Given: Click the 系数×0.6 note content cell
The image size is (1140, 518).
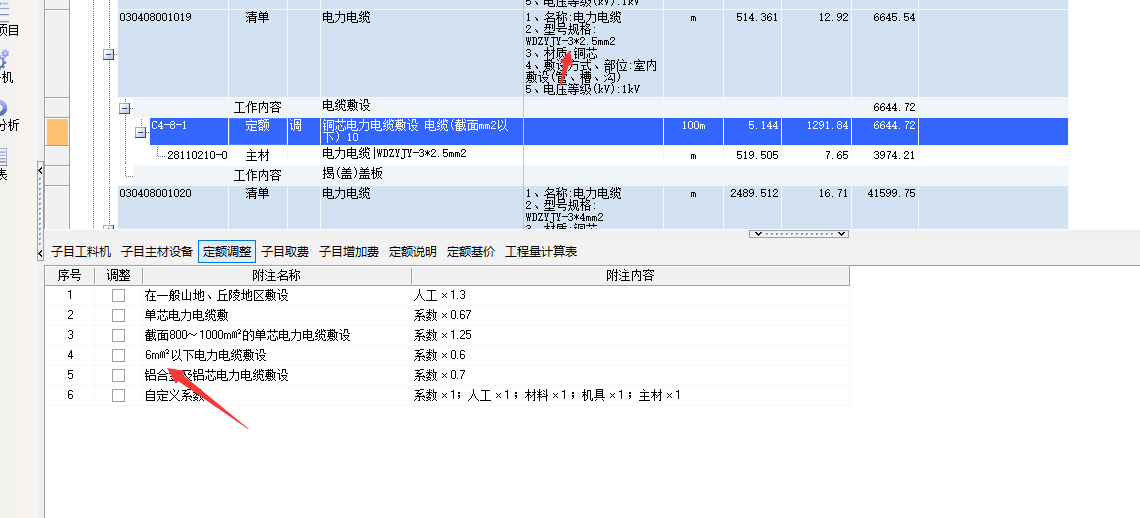Looking at the screenshot, I should point(630,356).
